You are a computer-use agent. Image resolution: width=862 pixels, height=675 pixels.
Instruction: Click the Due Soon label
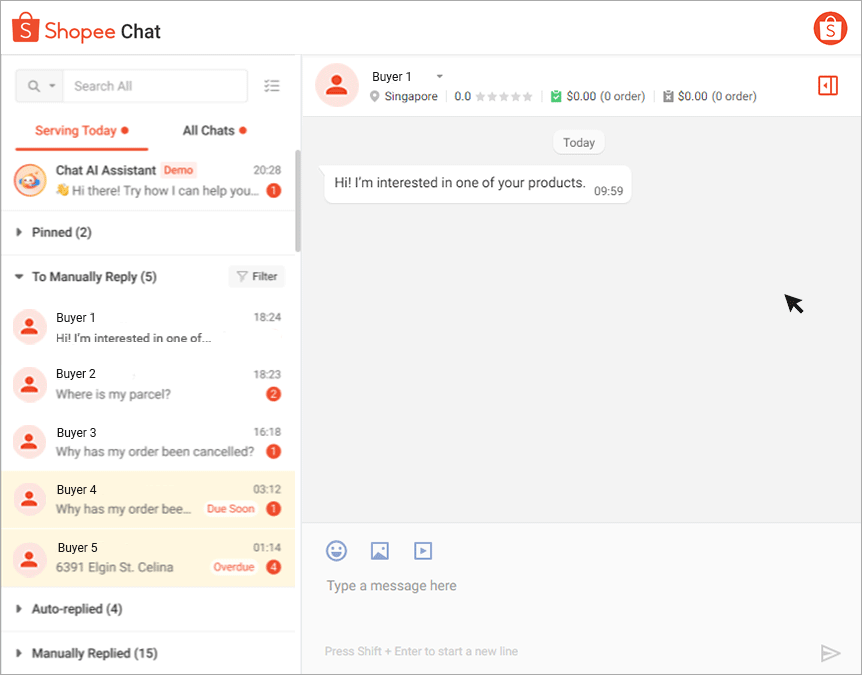point(230,509)
